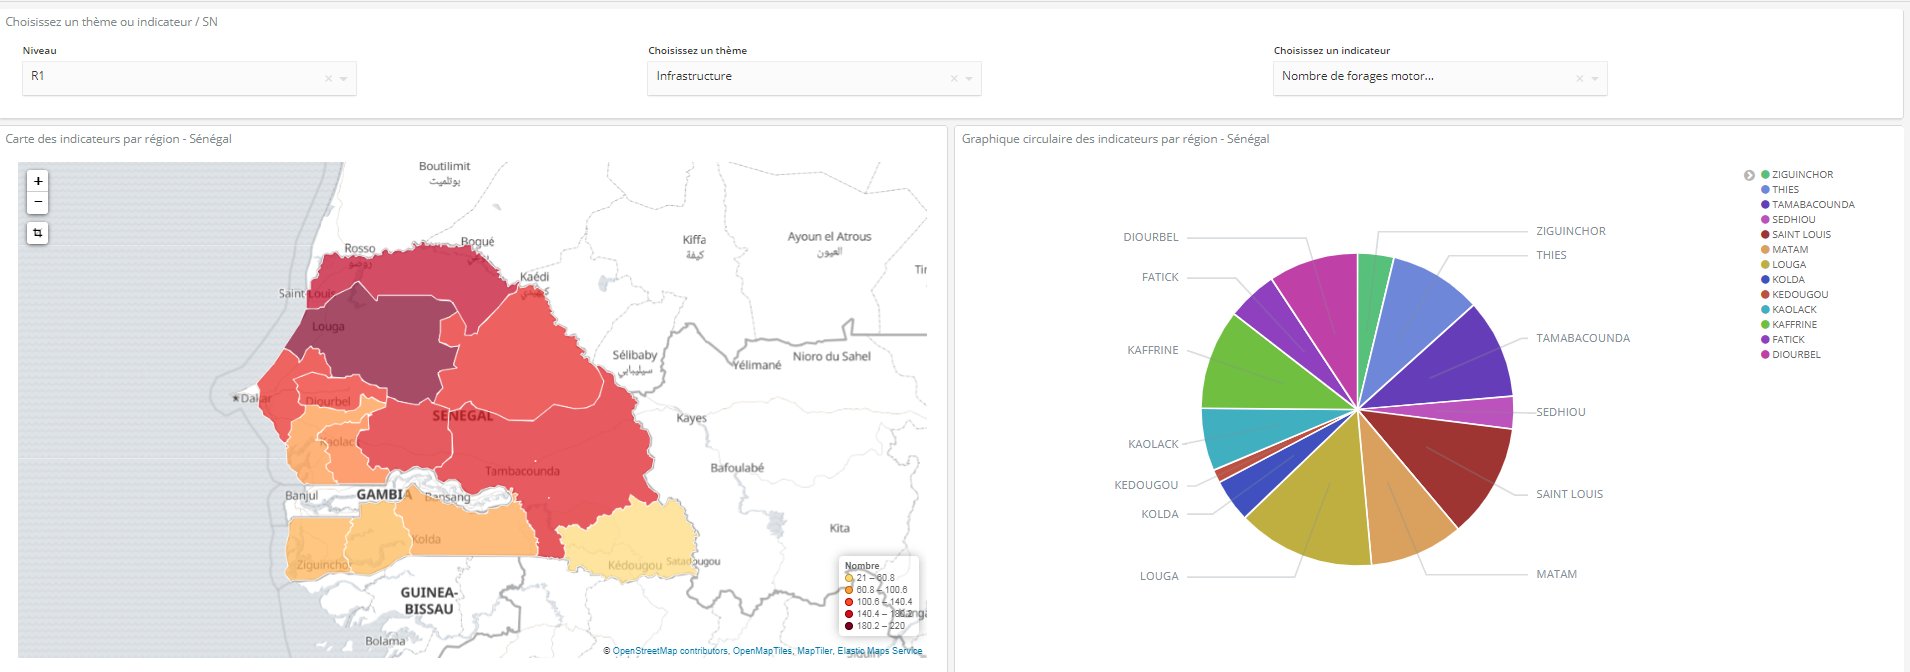Click the fit to data bounds map icon

38,233
